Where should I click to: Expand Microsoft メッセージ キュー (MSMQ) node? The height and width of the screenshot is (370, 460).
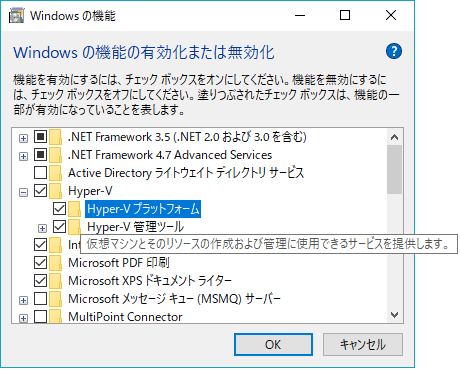[x=23, y=300]
